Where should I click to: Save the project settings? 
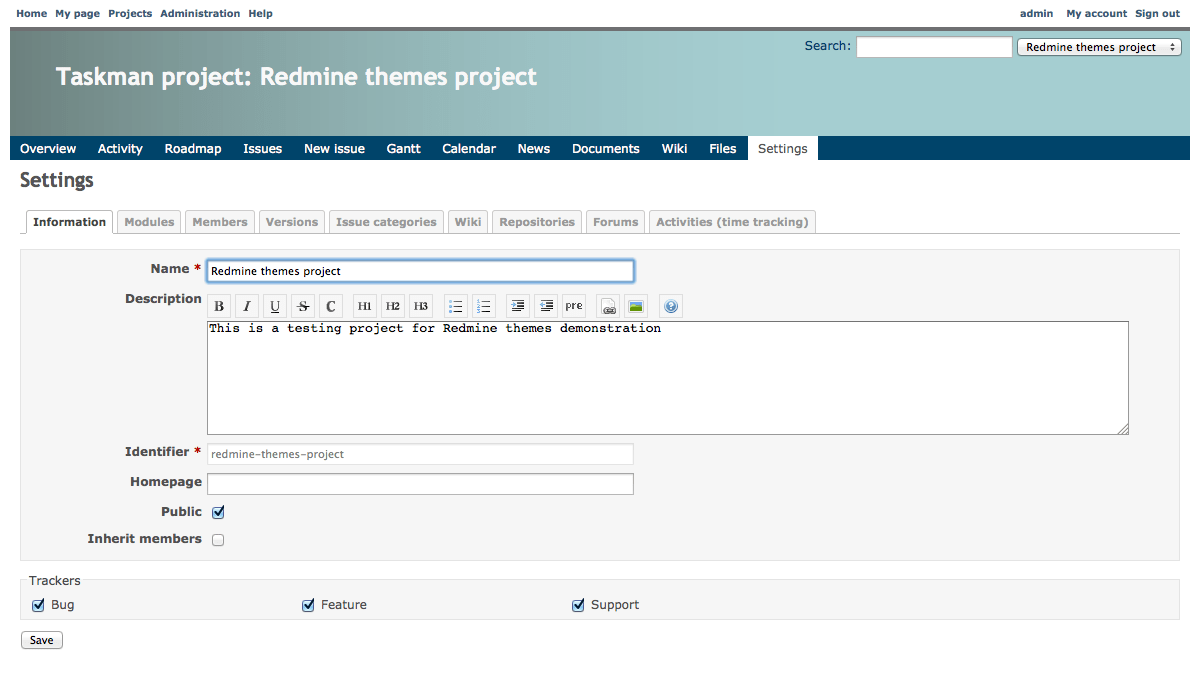[x=42, y=640]
